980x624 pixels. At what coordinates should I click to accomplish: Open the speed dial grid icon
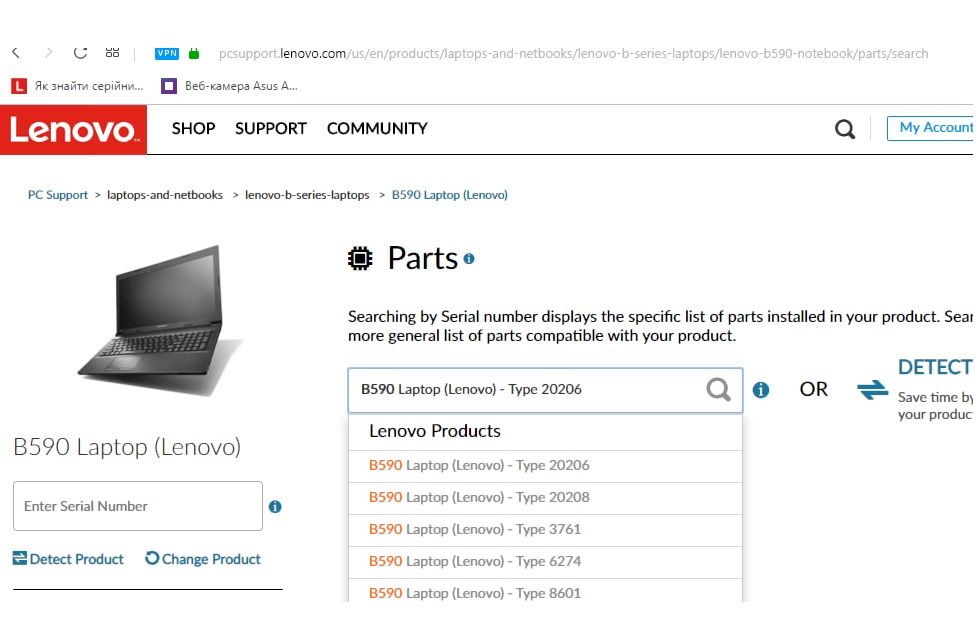click(x=112, y=53)
